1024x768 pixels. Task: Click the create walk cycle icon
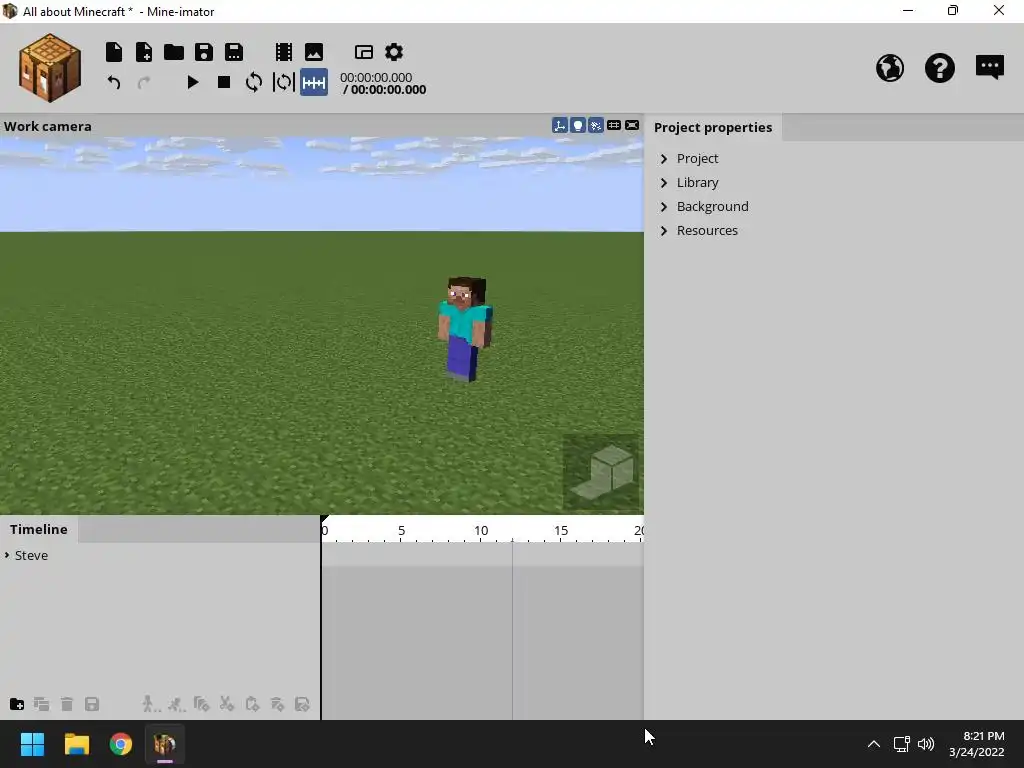point(151,704)
